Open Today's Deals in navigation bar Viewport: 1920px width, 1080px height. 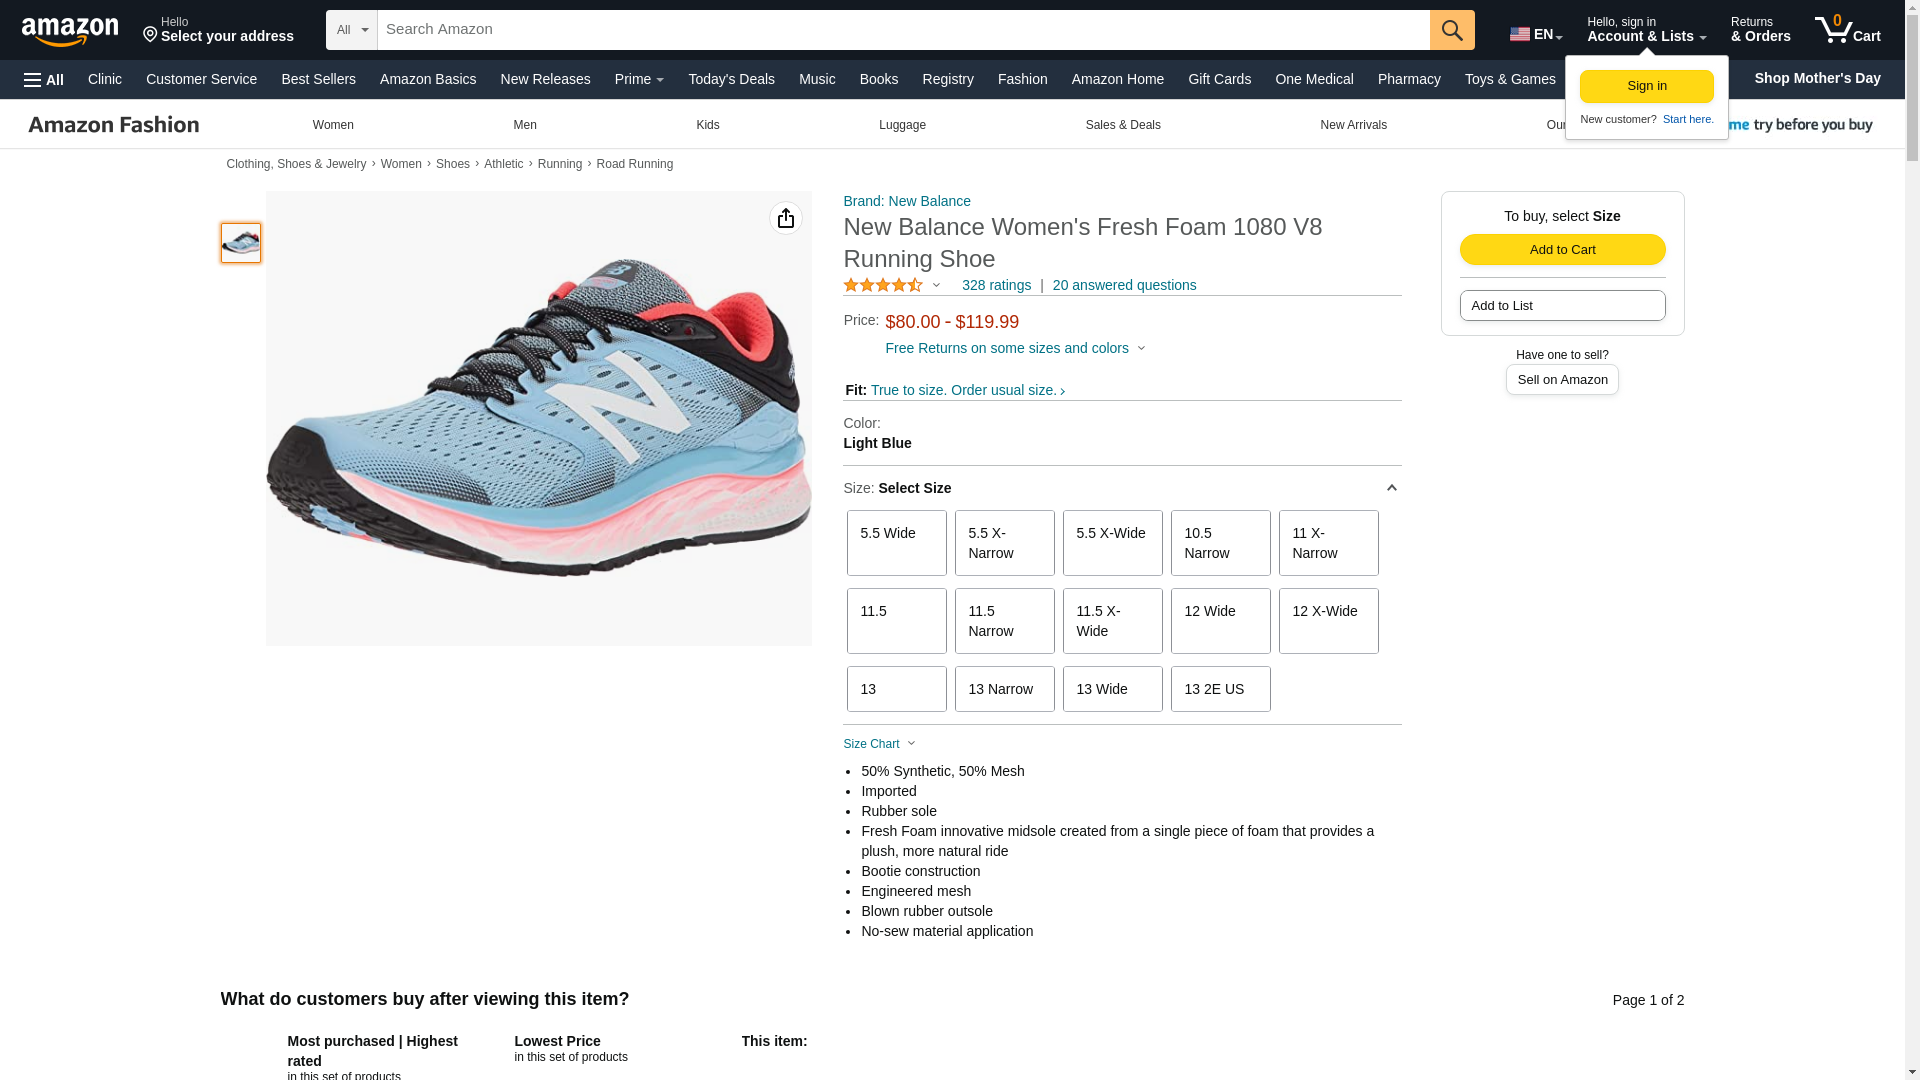pyautogui.click(x=731, y=79)
